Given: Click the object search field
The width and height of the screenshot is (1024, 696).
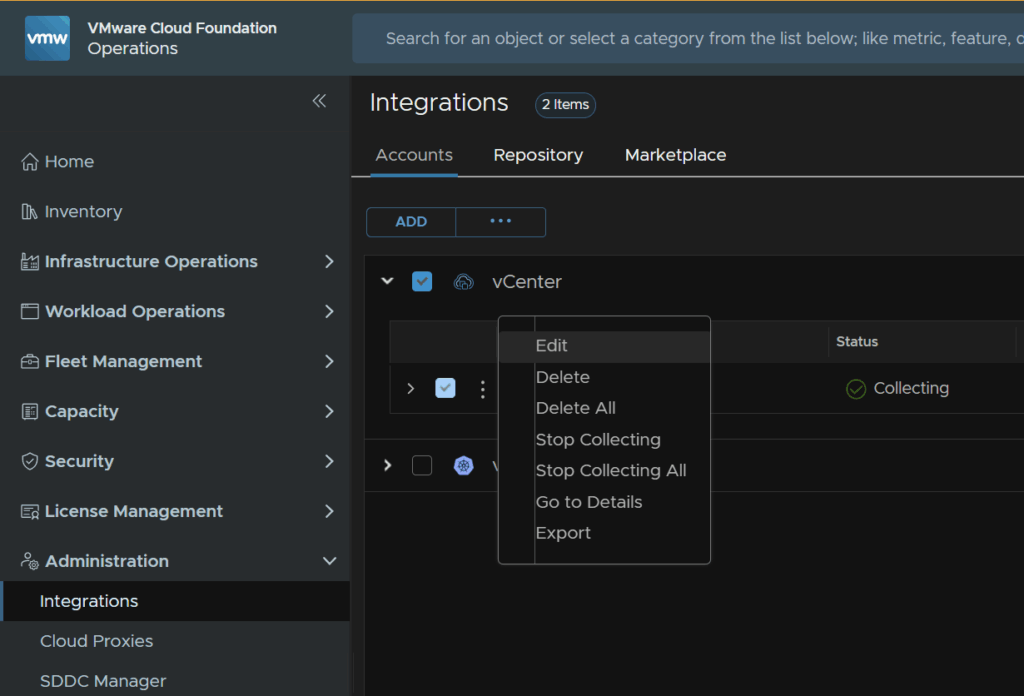Looking at the screenshot, I should click(x=688, y=39).
